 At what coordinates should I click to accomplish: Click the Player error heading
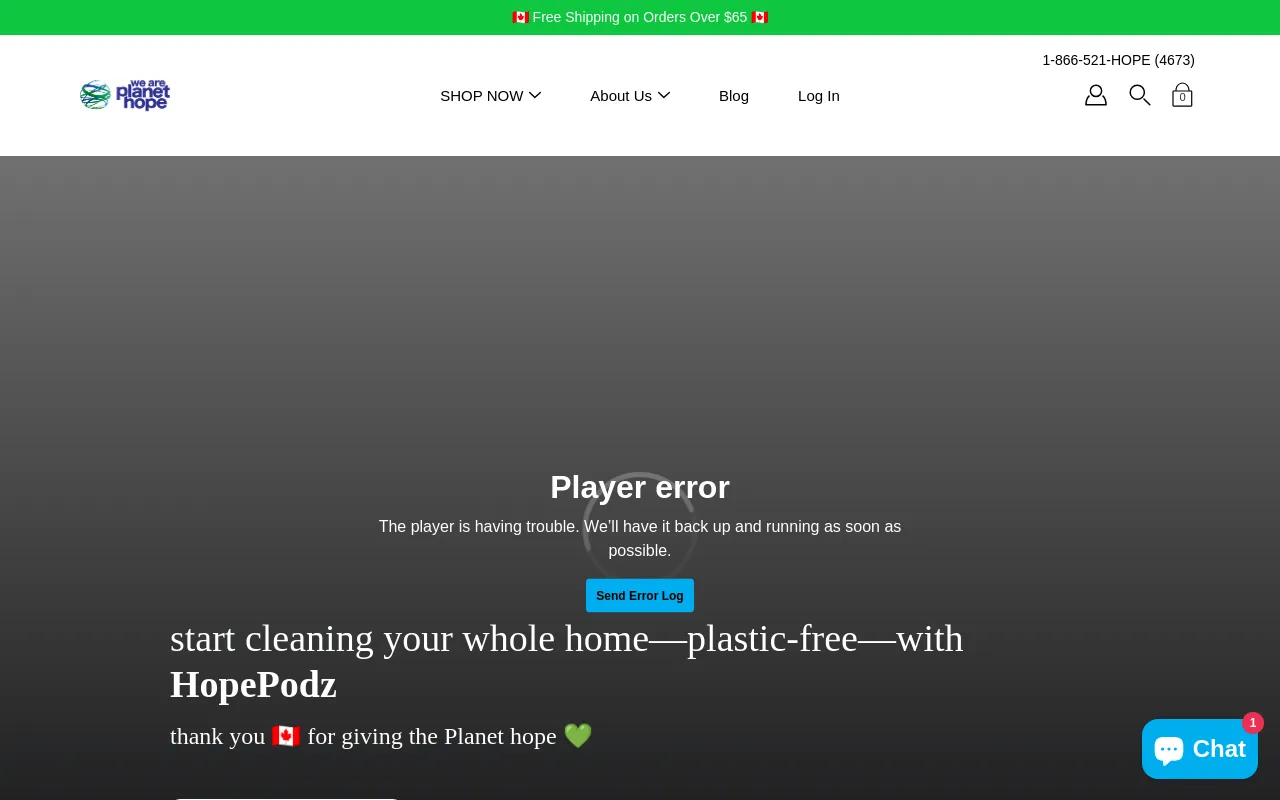tap(640, 487)
